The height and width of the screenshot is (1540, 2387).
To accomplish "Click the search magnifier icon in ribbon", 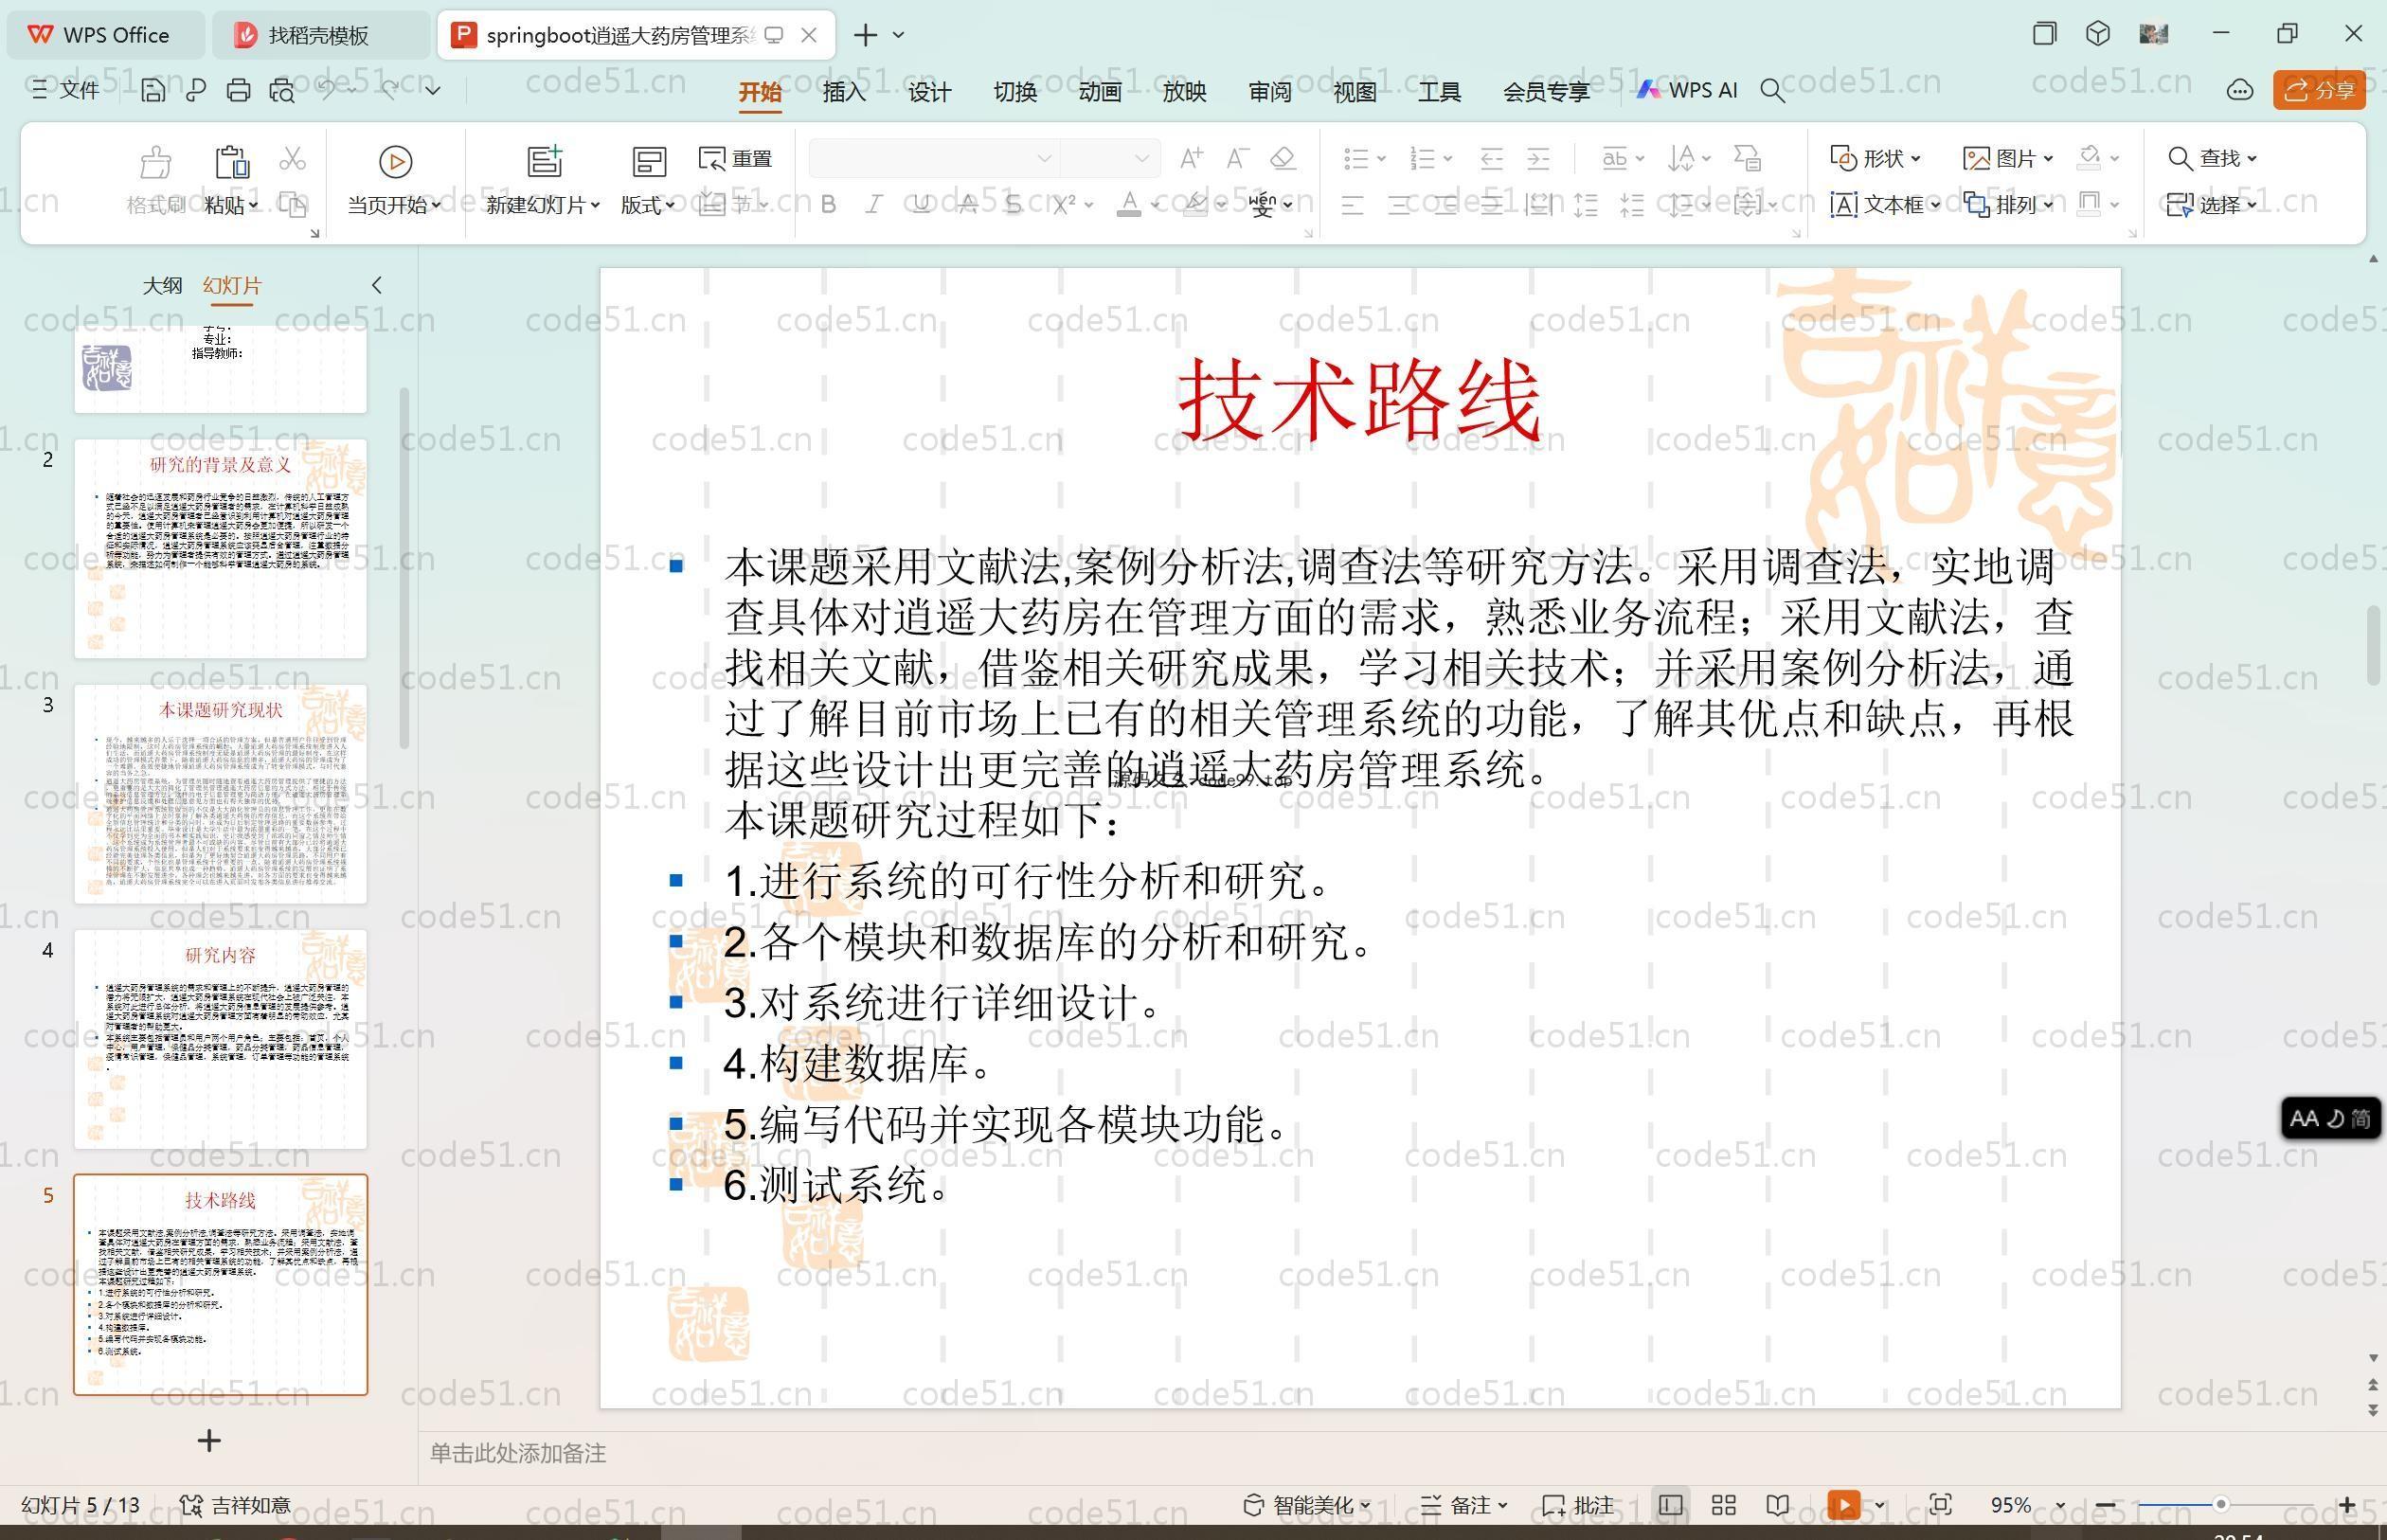I will [1772, 91].
